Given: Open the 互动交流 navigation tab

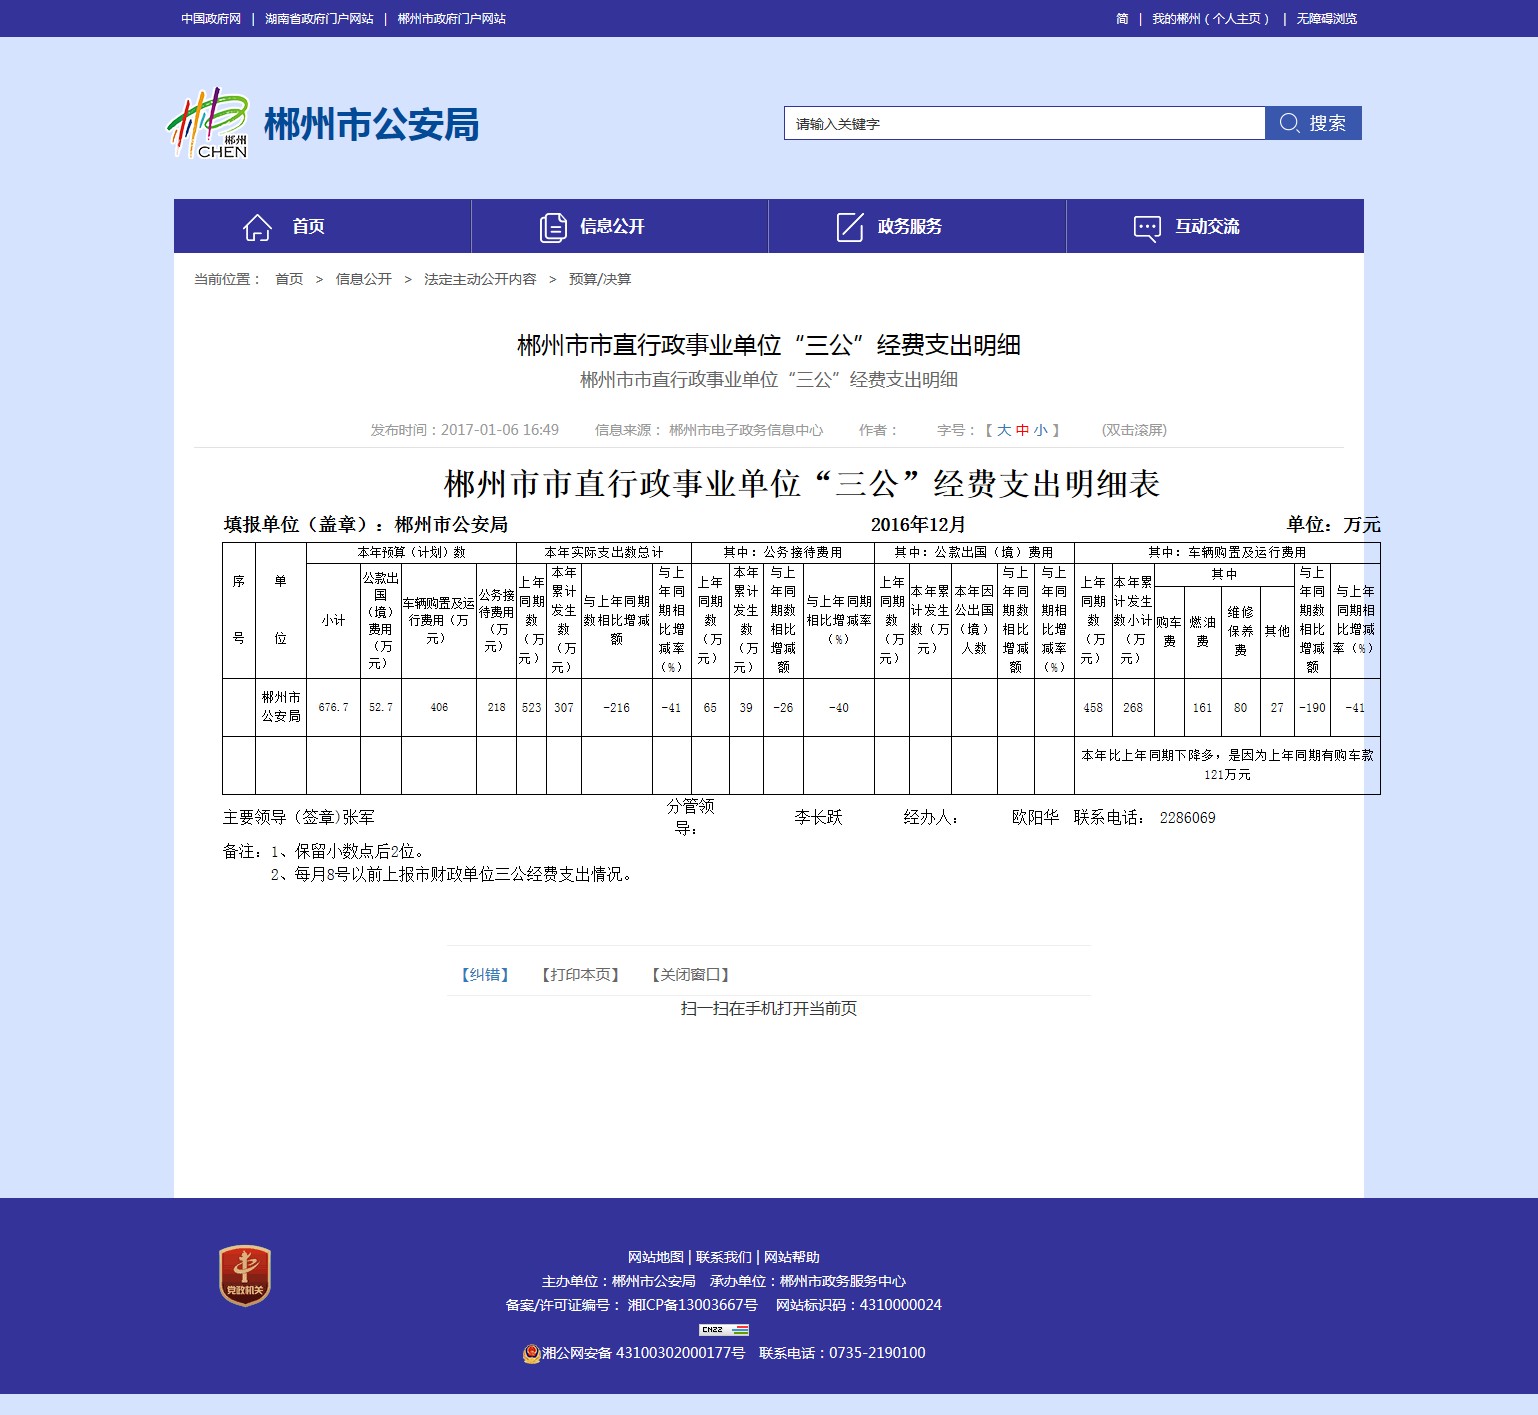Looking at the screenshot, I should (1215, 226).
